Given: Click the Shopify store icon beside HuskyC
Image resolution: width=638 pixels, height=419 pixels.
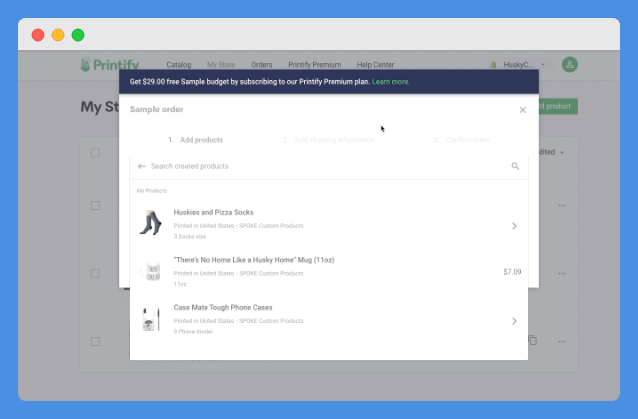Looking at the screenshot, I should pos(493,65).
